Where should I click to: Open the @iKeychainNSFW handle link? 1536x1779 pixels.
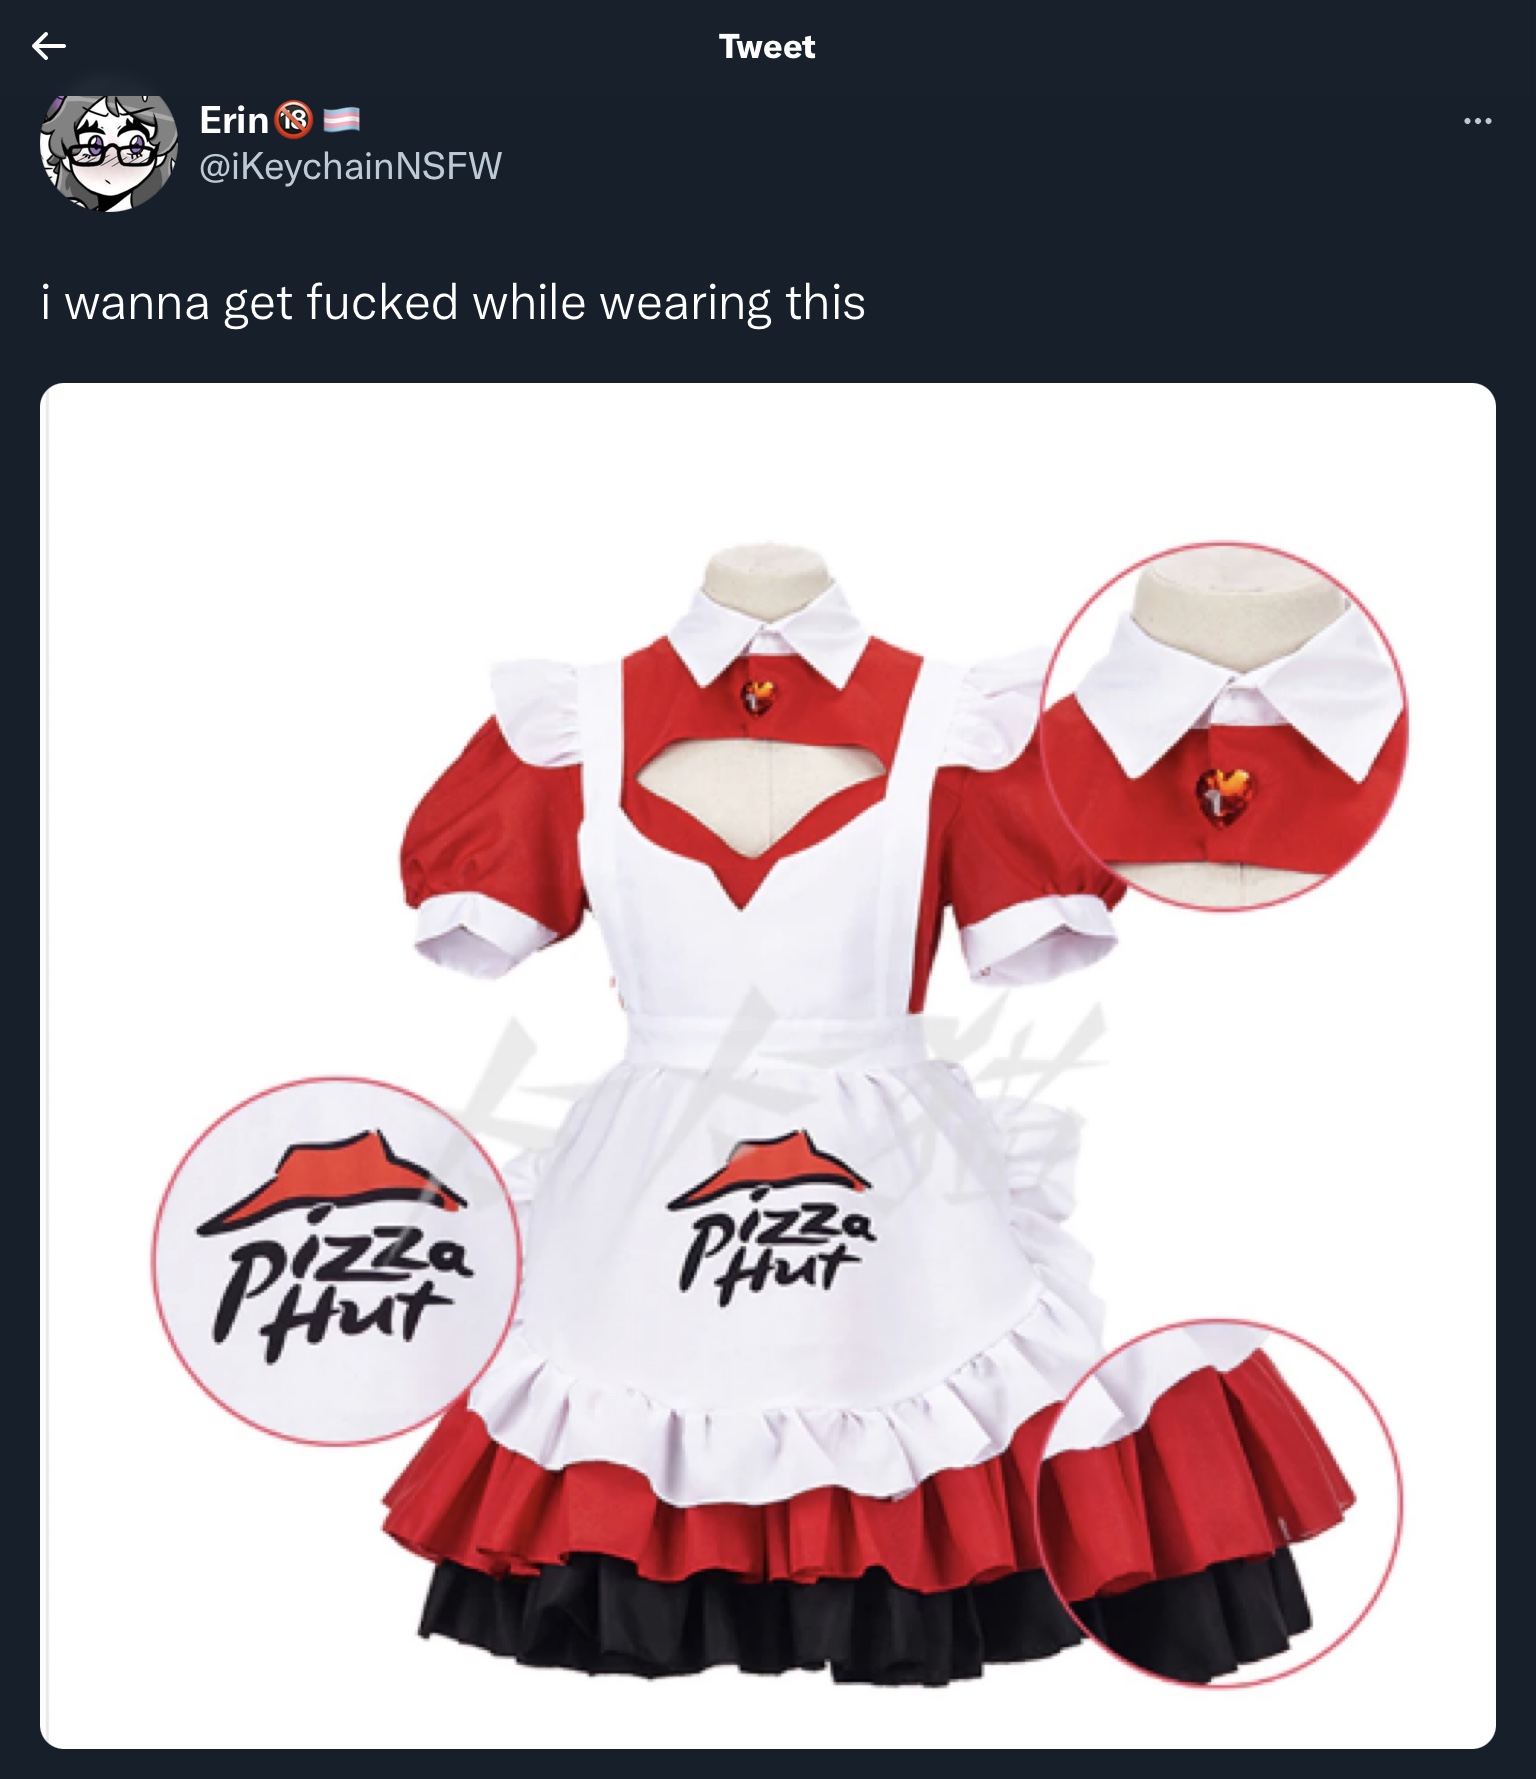[x=351, y=166]
